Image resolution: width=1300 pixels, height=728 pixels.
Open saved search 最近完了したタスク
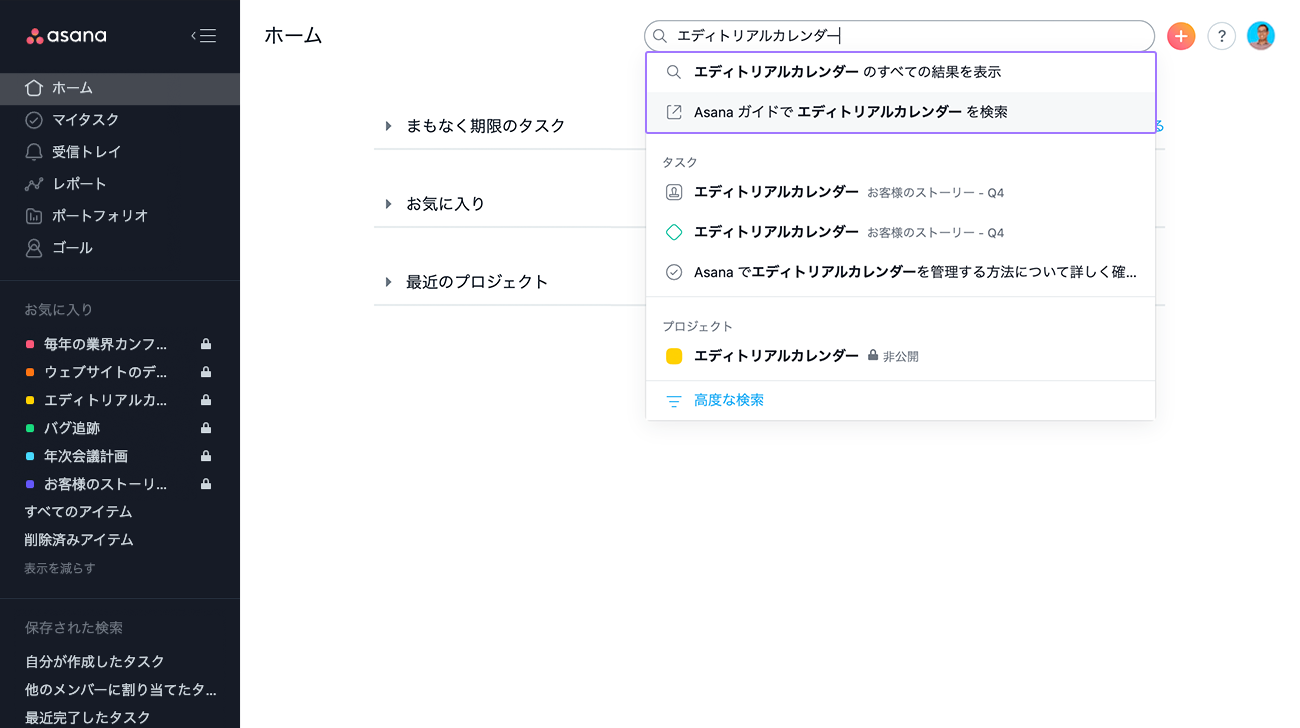pos(88,718)
